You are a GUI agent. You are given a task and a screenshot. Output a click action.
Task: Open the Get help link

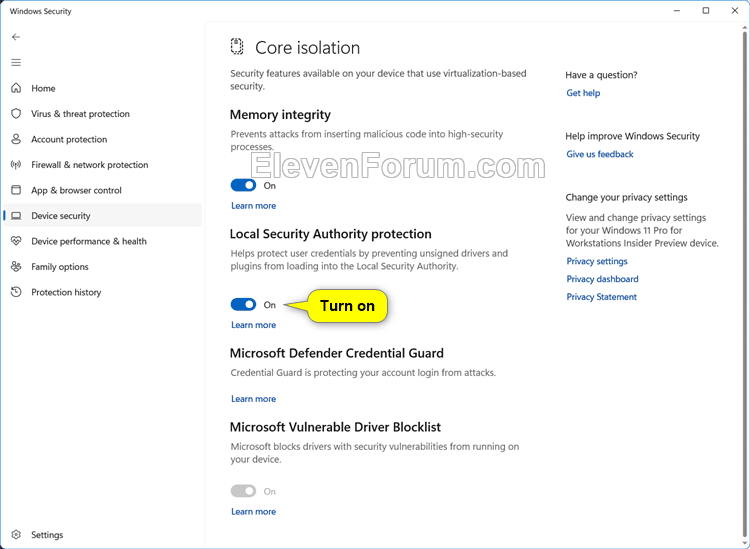tap(583, 93)
